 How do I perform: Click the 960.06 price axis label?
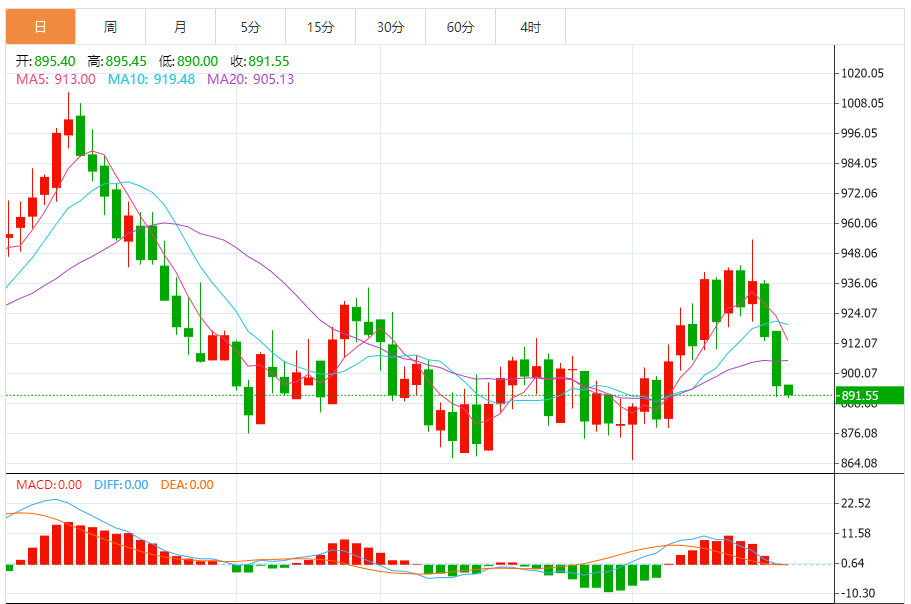pyautogui.click(x=859, y=223)
